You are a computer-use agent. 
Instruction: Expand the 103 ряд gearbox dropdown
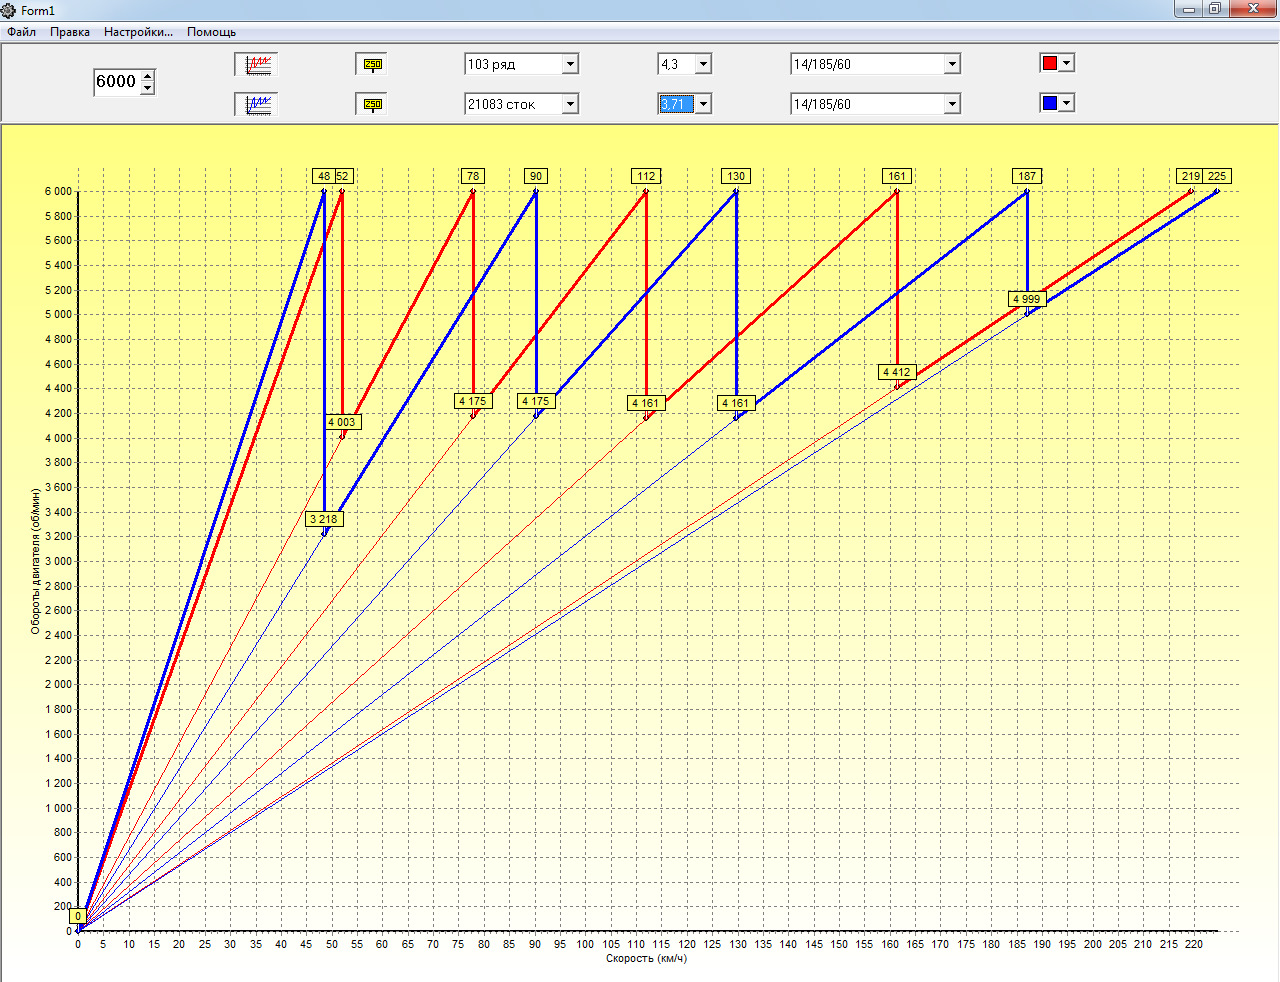click(569, 64)
